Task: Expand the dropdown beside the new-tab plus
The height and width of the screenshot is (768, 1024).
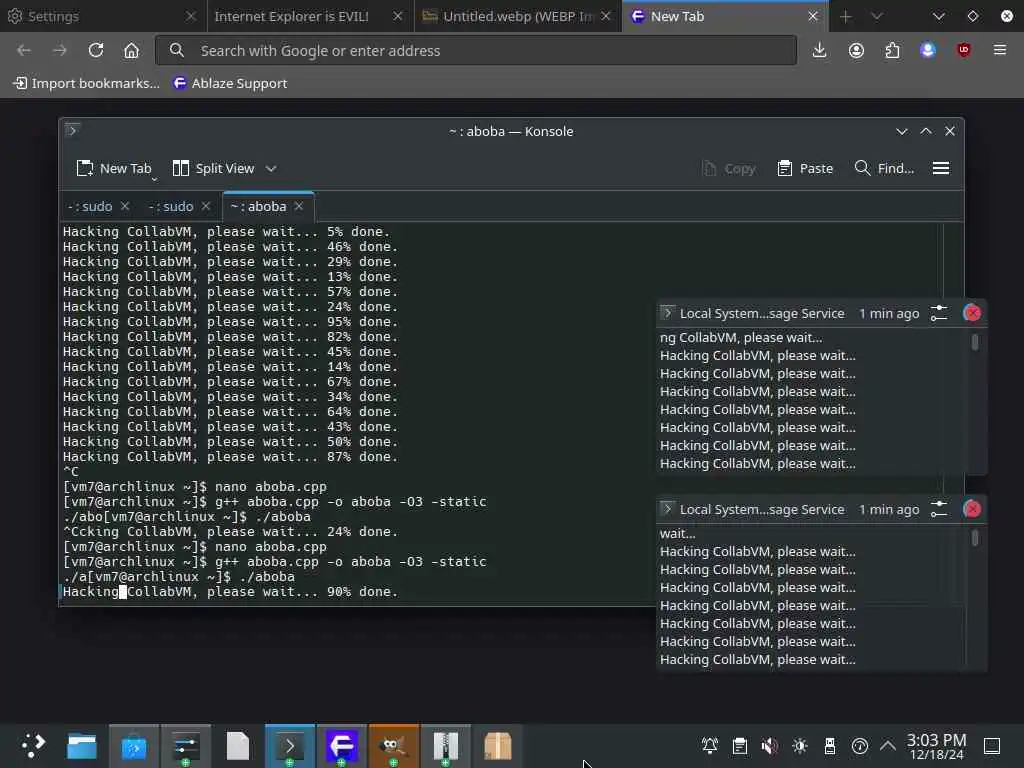Action: pos(877,16)
